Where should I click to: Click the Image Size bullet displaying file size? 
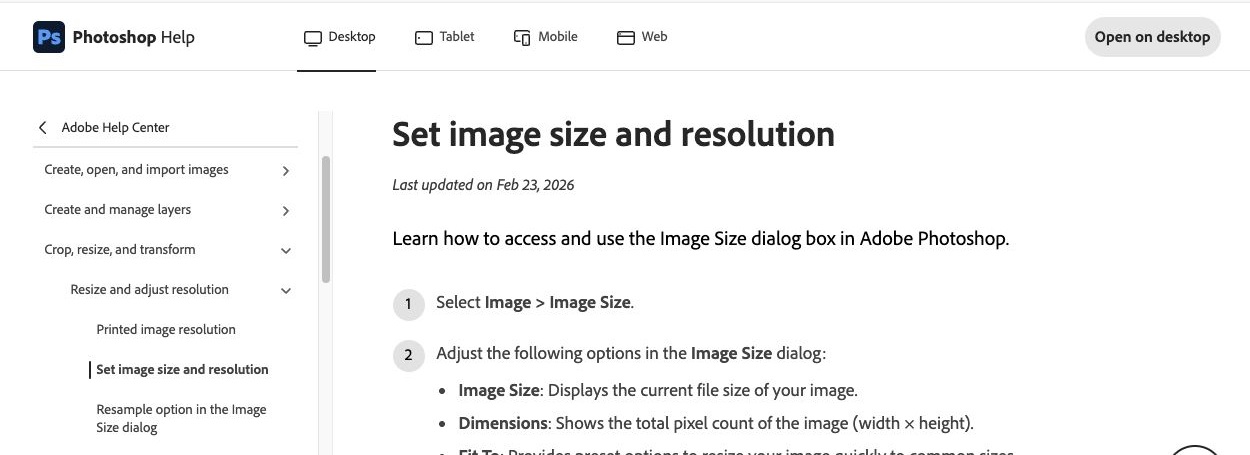[x=658, y=391]
